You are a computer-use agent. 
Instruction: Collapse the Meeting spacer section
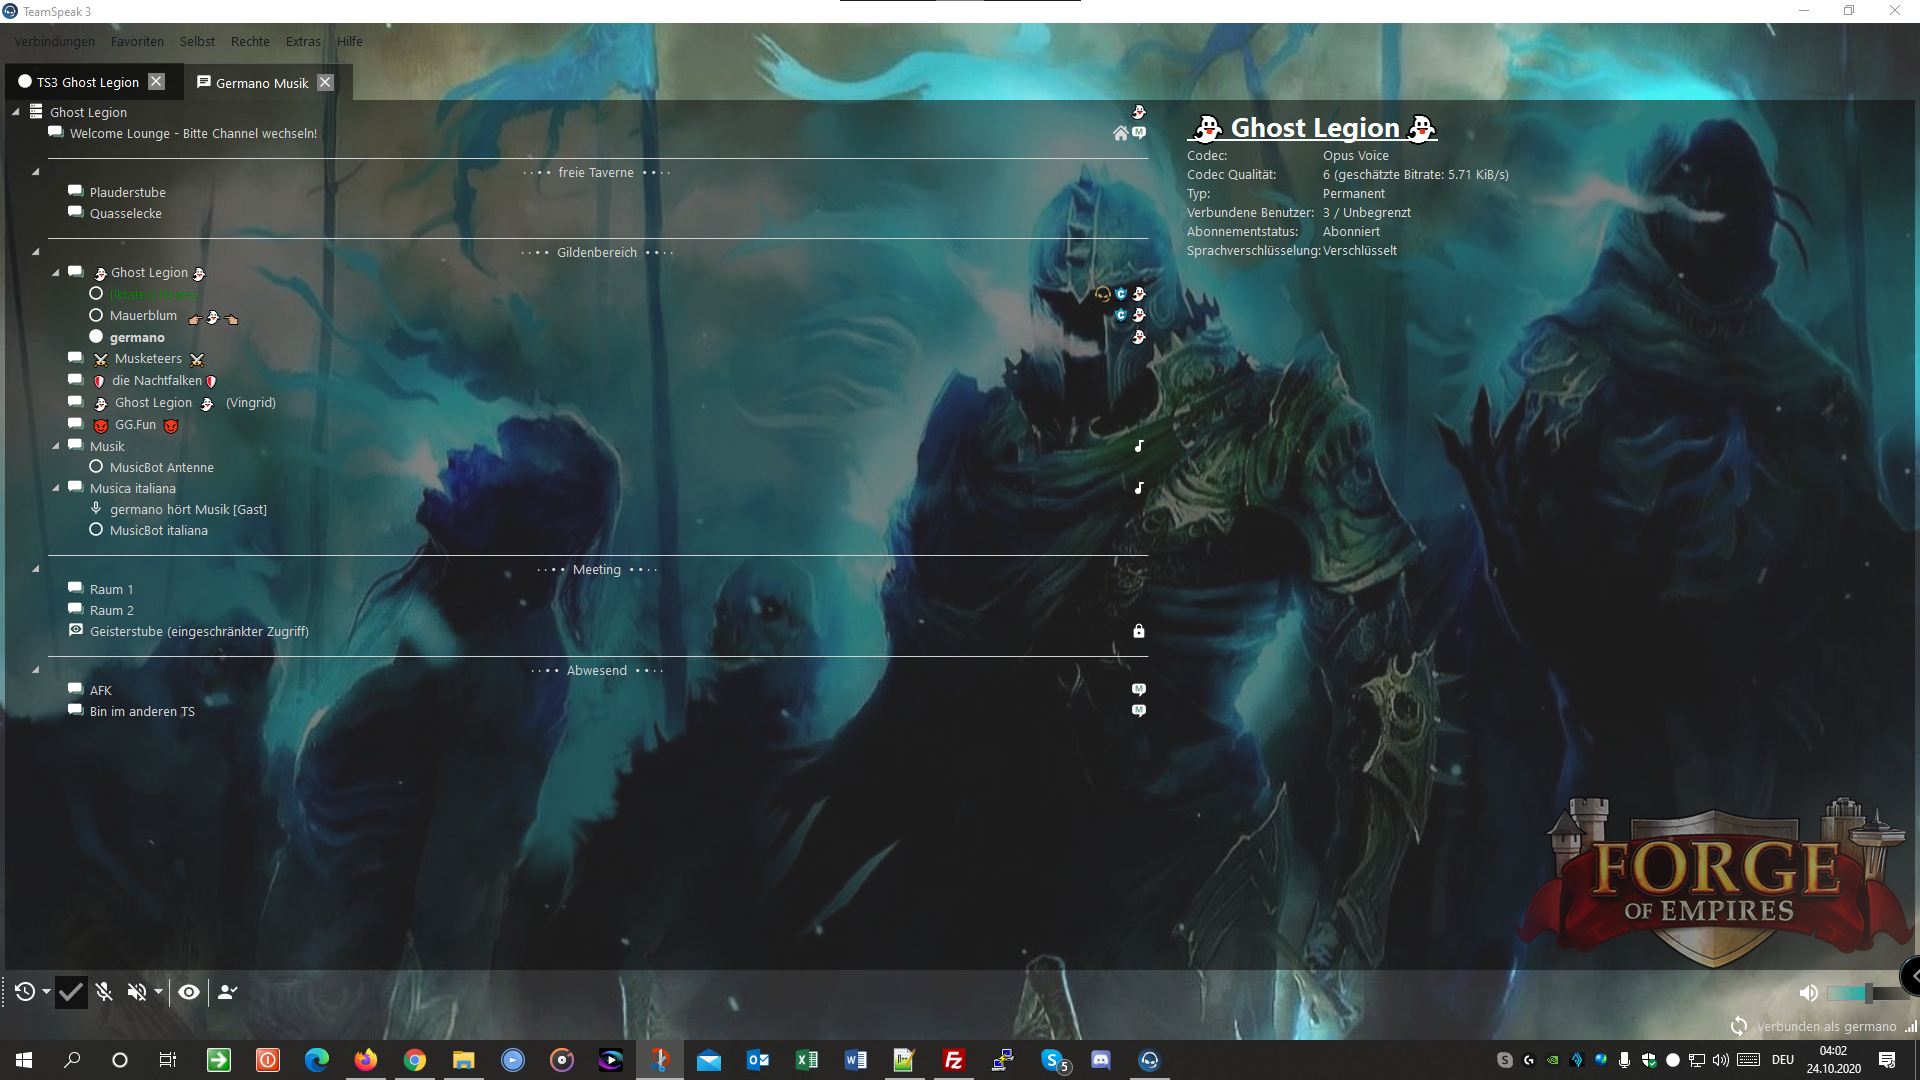(x=35, y=569)
